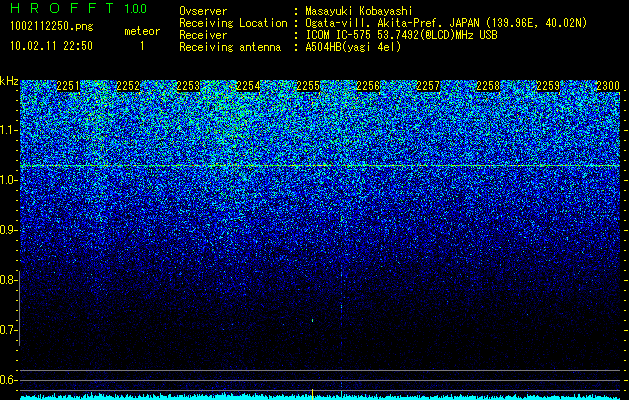The image size is (629, 400).
Task: Click the cyan signal level strip
Action: [320, 397]
